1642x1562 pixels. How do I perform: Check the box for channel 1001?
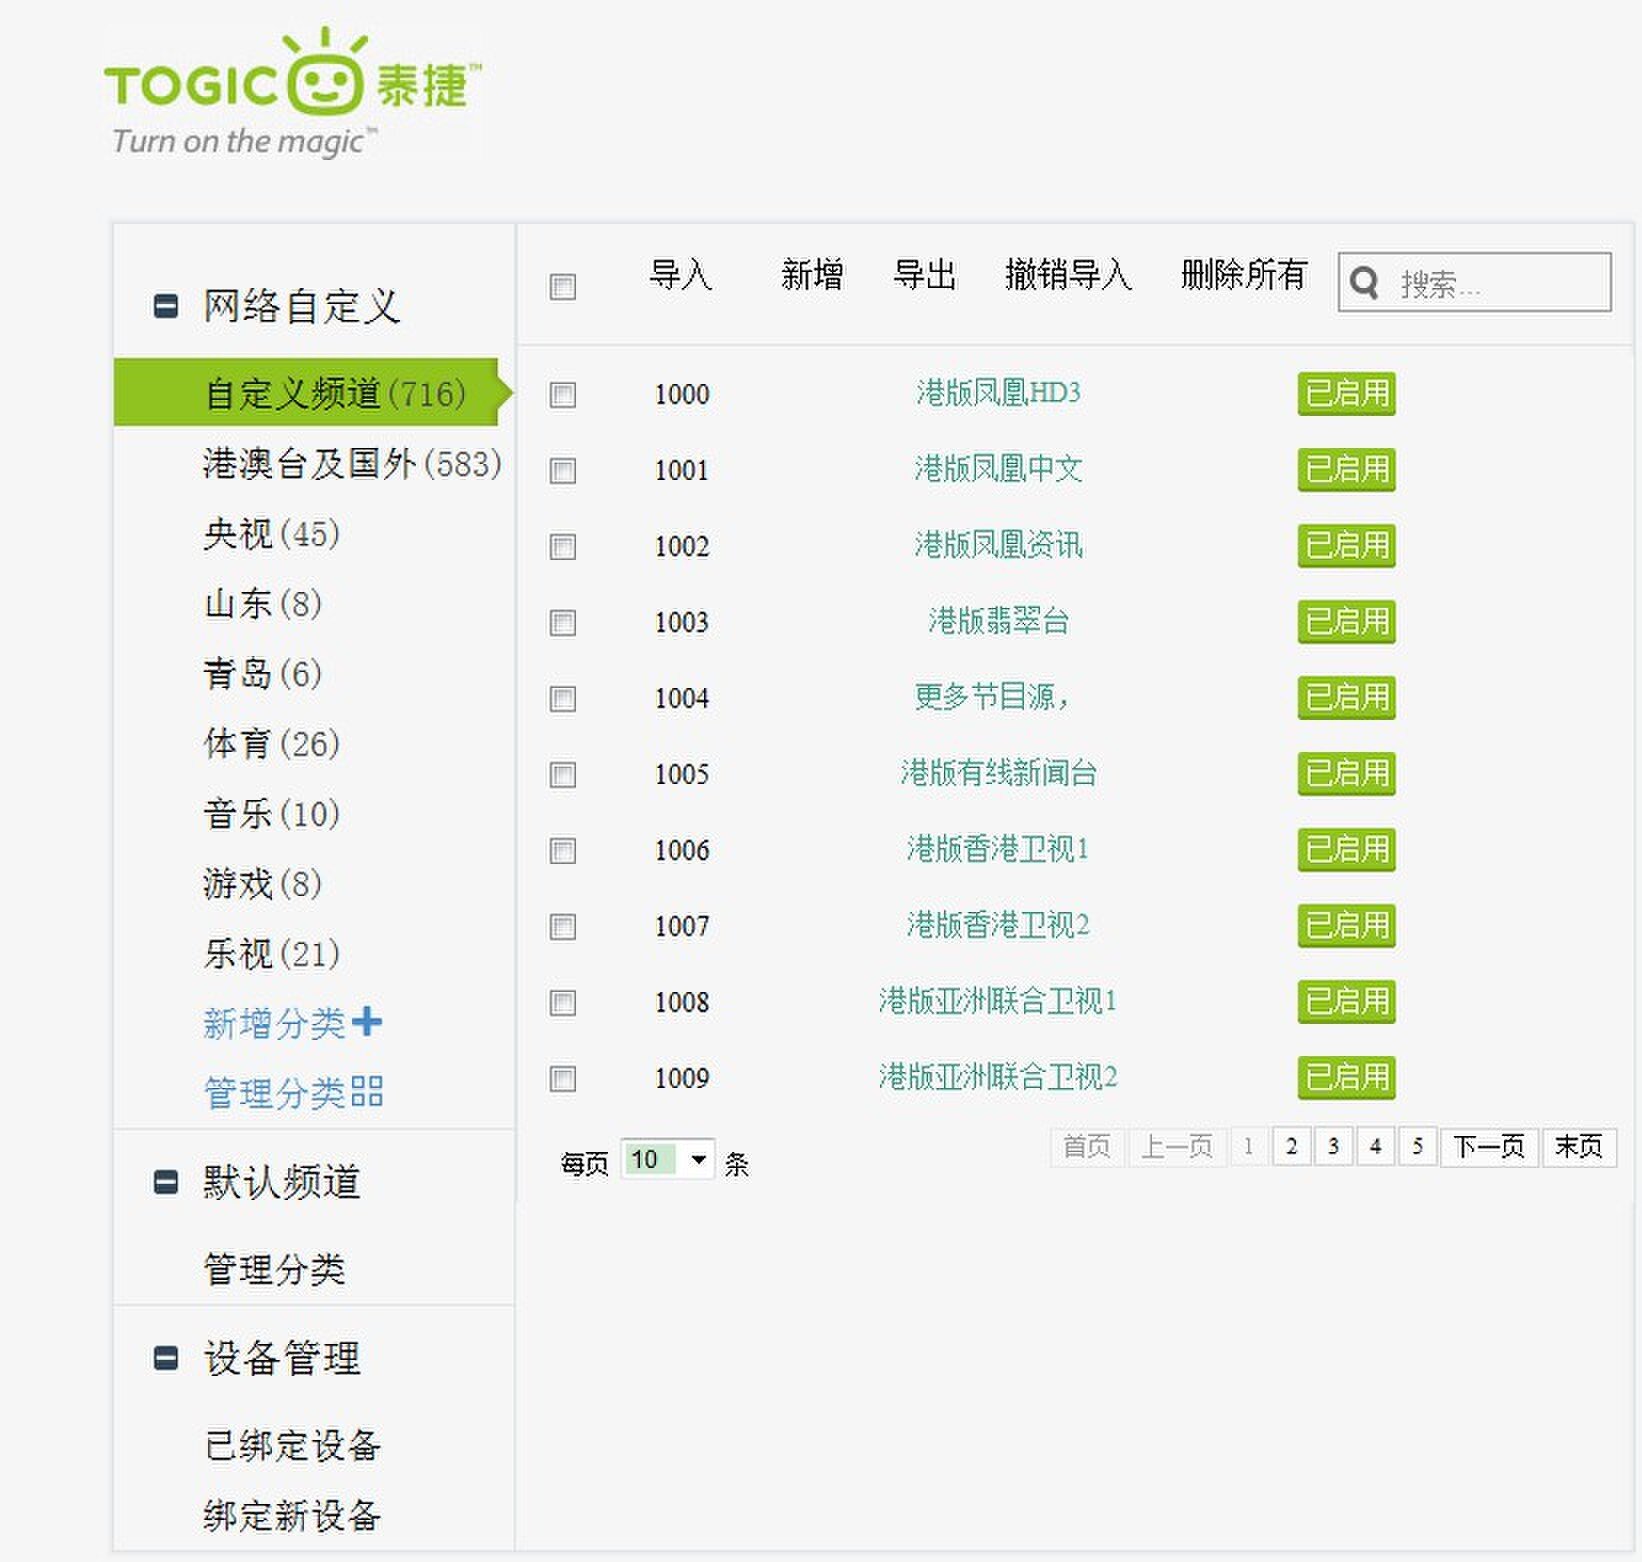(563, 470)
